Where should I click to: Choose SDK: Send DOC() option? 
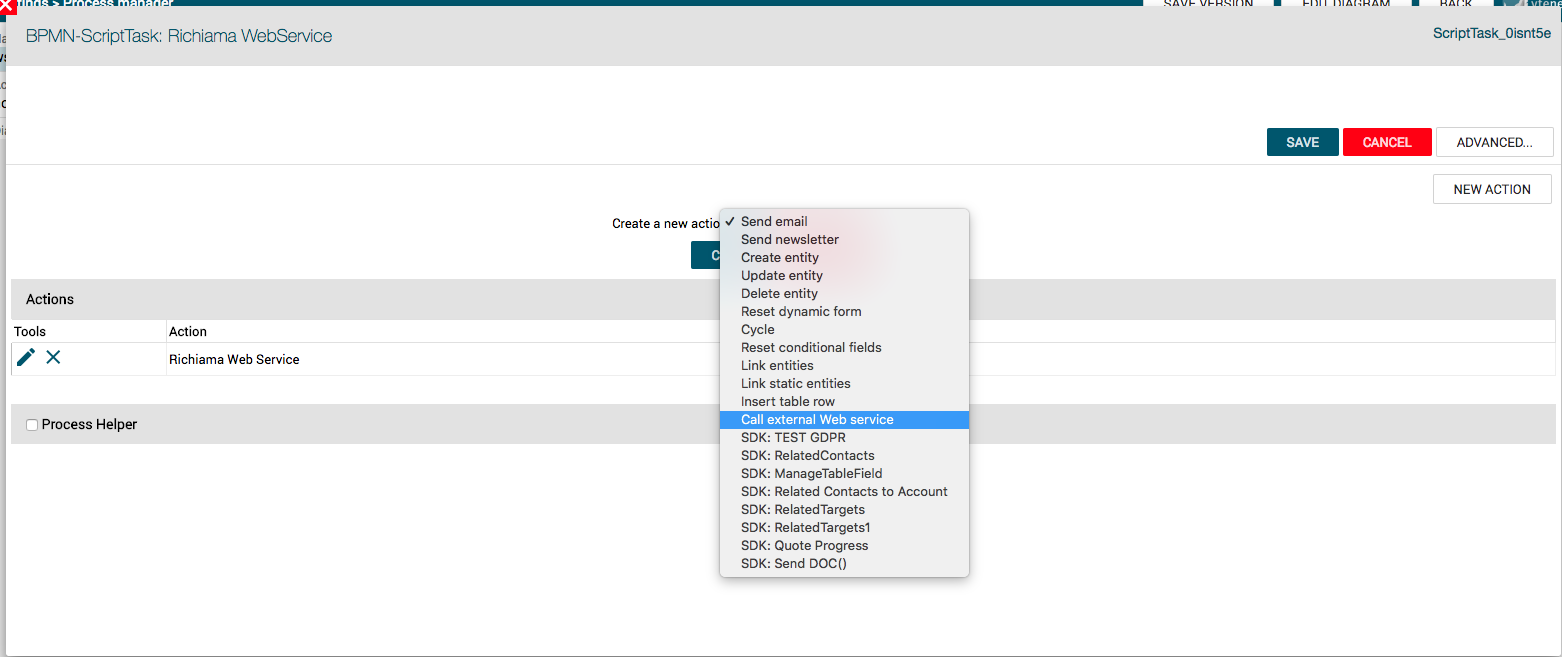pos(844,564)
